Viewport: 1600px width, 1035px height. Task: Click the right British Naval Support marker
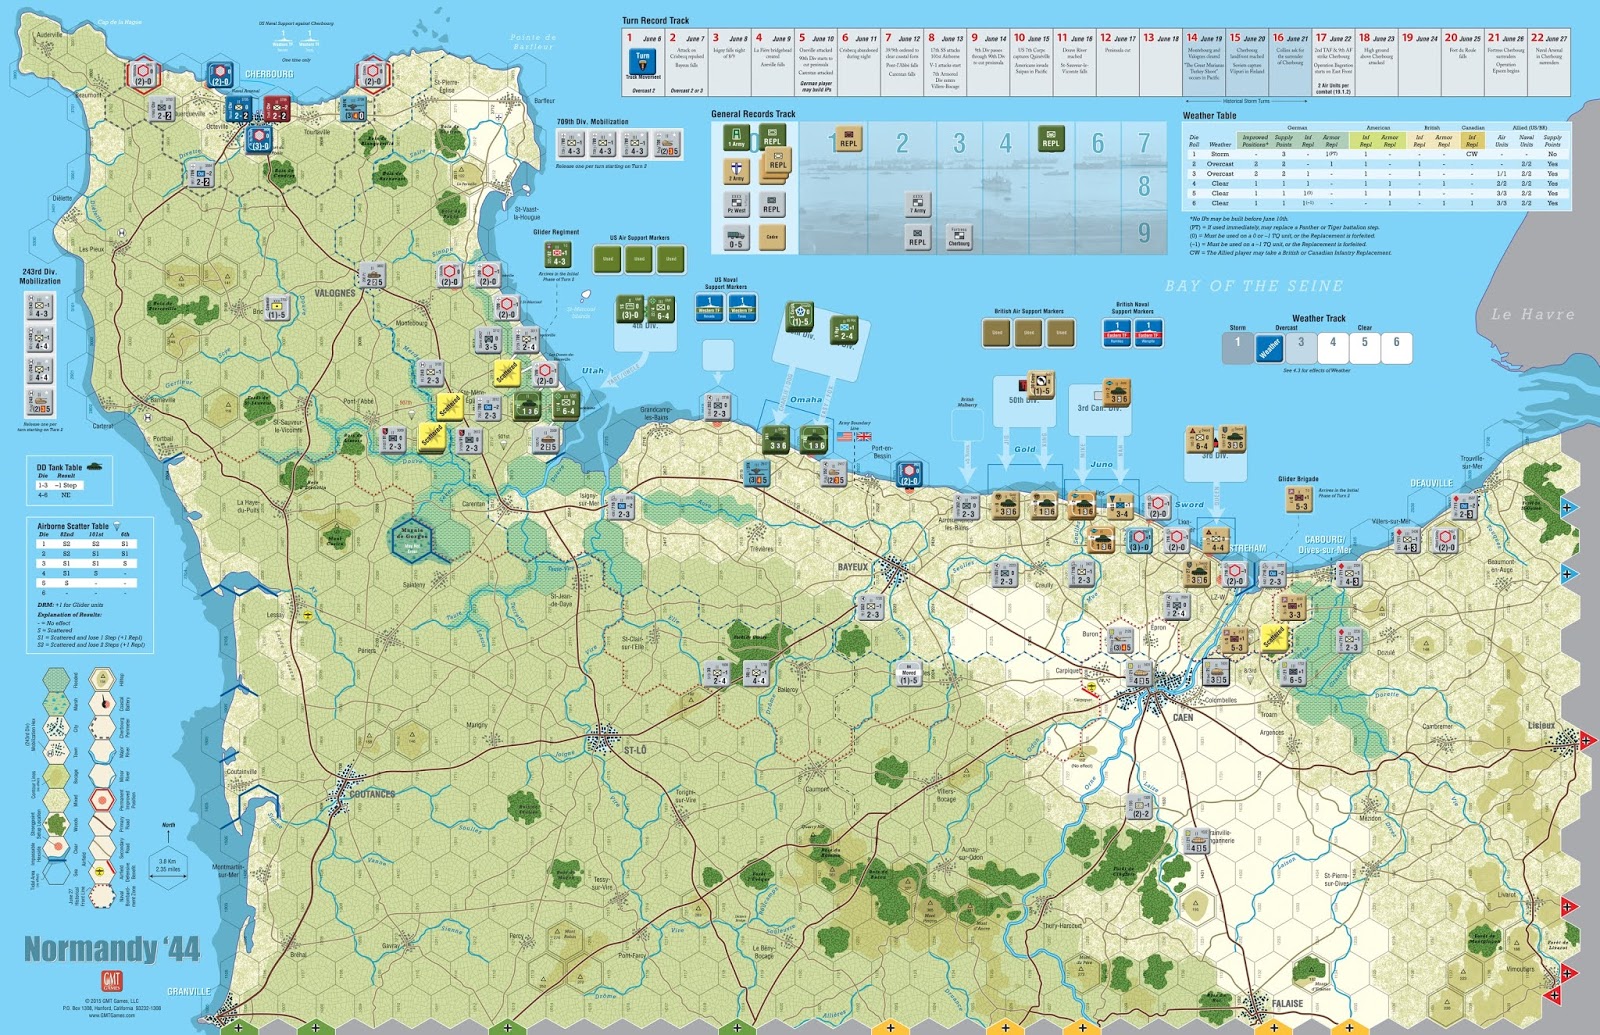pos(1148,333)
